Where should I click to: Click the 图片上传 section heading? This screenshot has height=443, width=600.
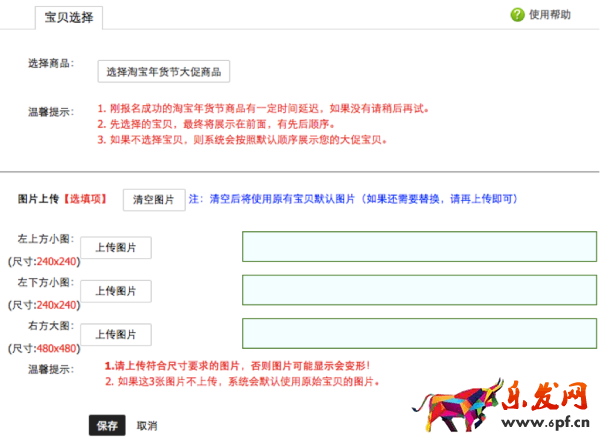[x=39, y=199]
